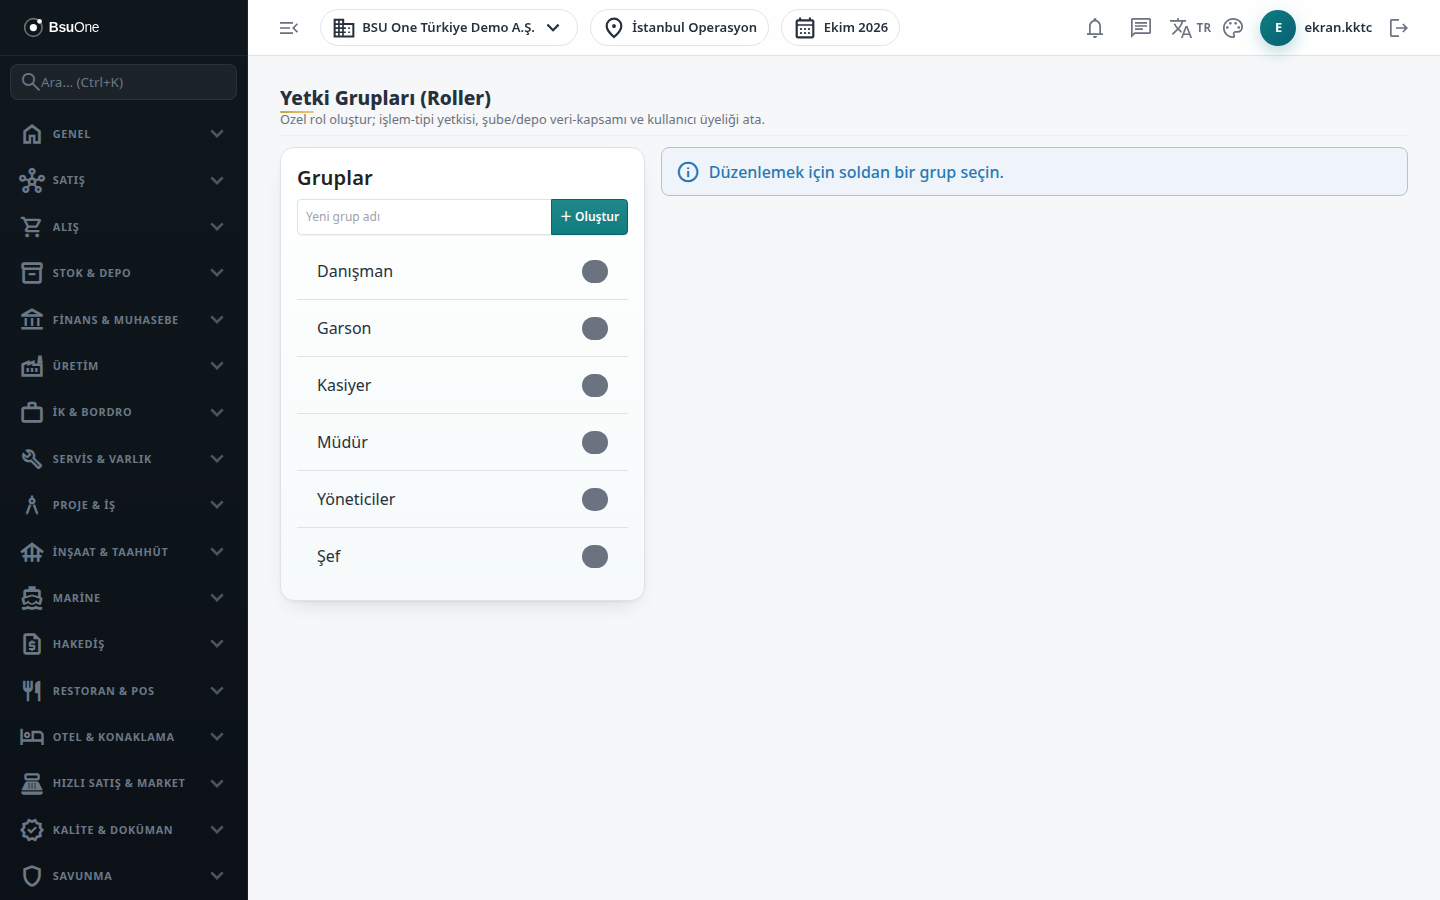Viewport: 1440px width, 900px height.
Task: Click the Stok & Depo archive icon
Action: tap(32, 273)
